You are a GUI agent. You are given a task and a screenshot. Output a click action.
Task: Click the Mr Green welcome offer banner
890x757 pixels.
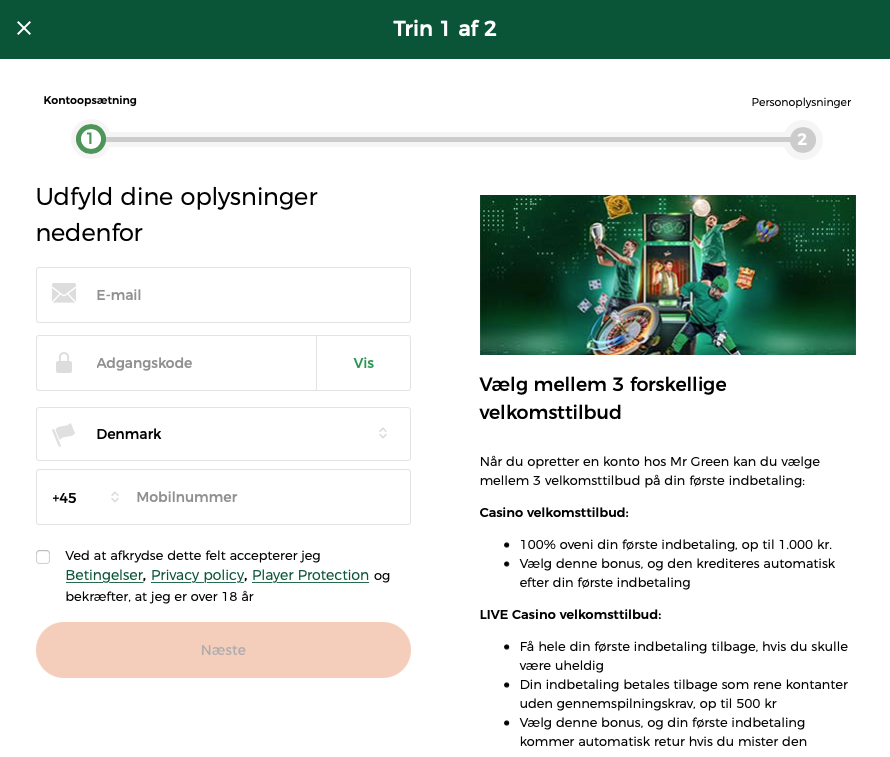tap(667, 275)
